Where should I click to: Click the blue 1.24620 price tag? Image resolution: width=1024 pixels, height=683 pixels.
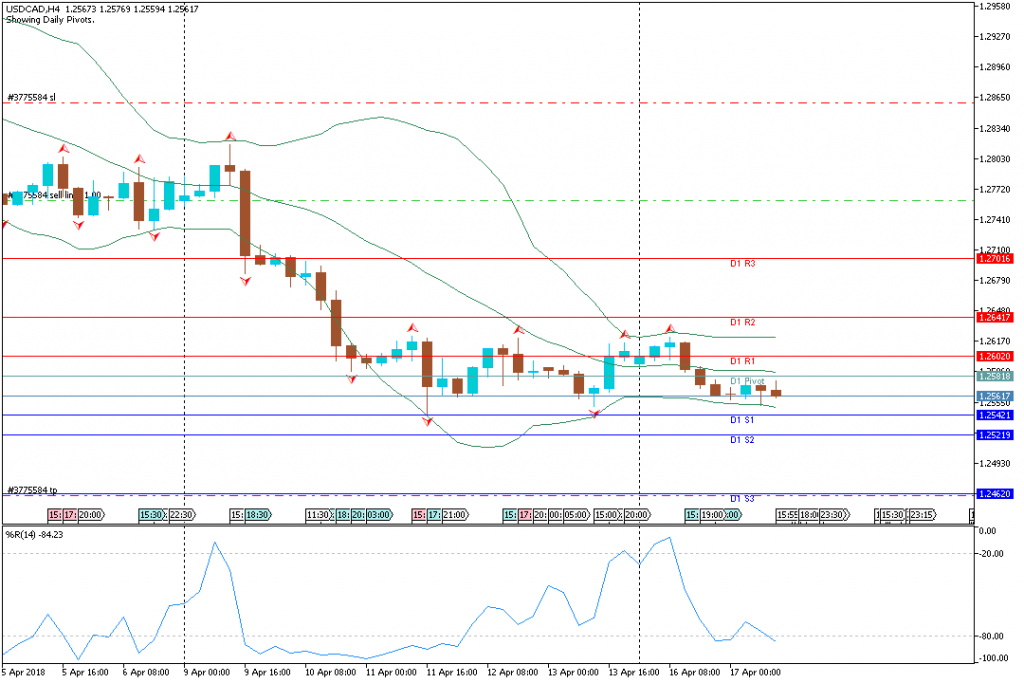(995, 494)
